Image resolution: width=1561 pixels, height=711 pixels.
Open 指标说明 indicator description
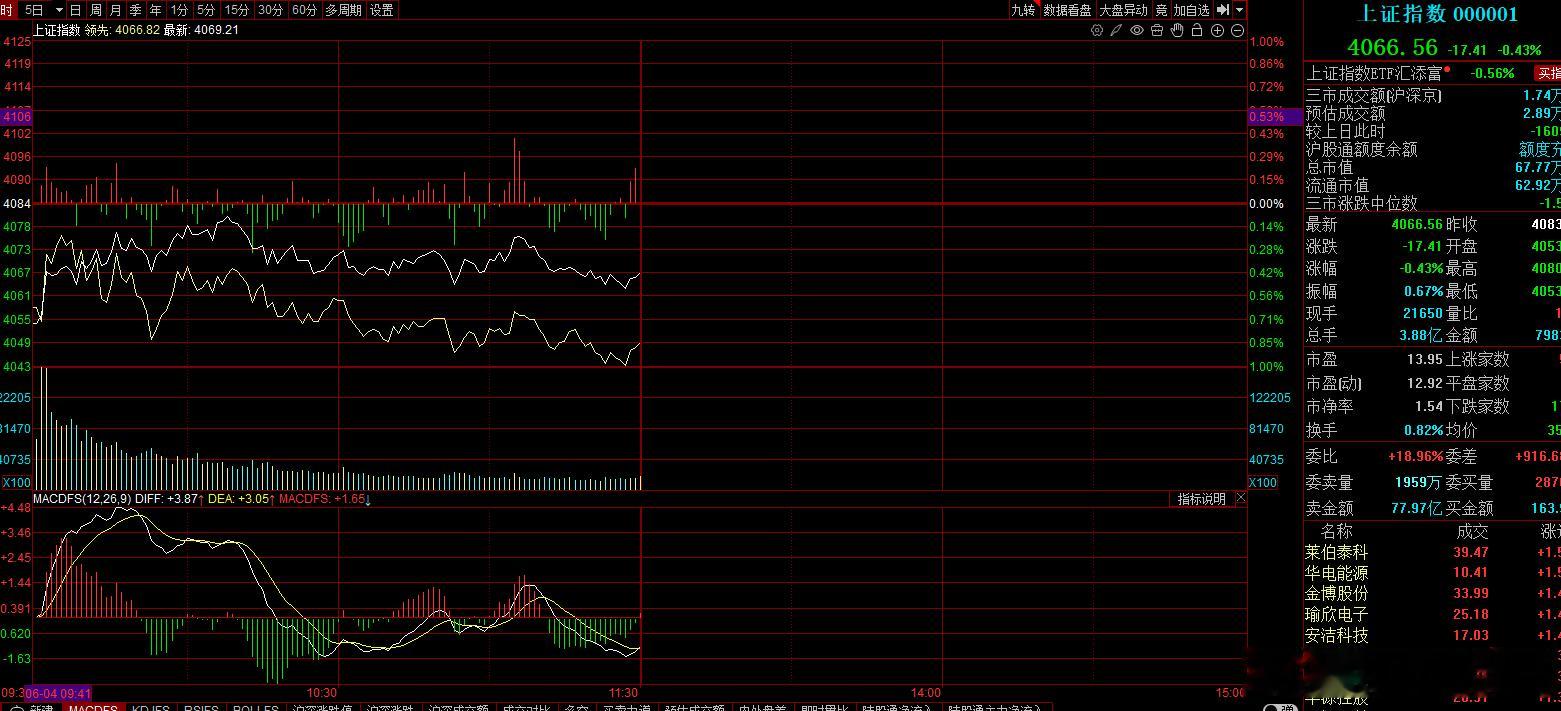(x=1201, y=499)
